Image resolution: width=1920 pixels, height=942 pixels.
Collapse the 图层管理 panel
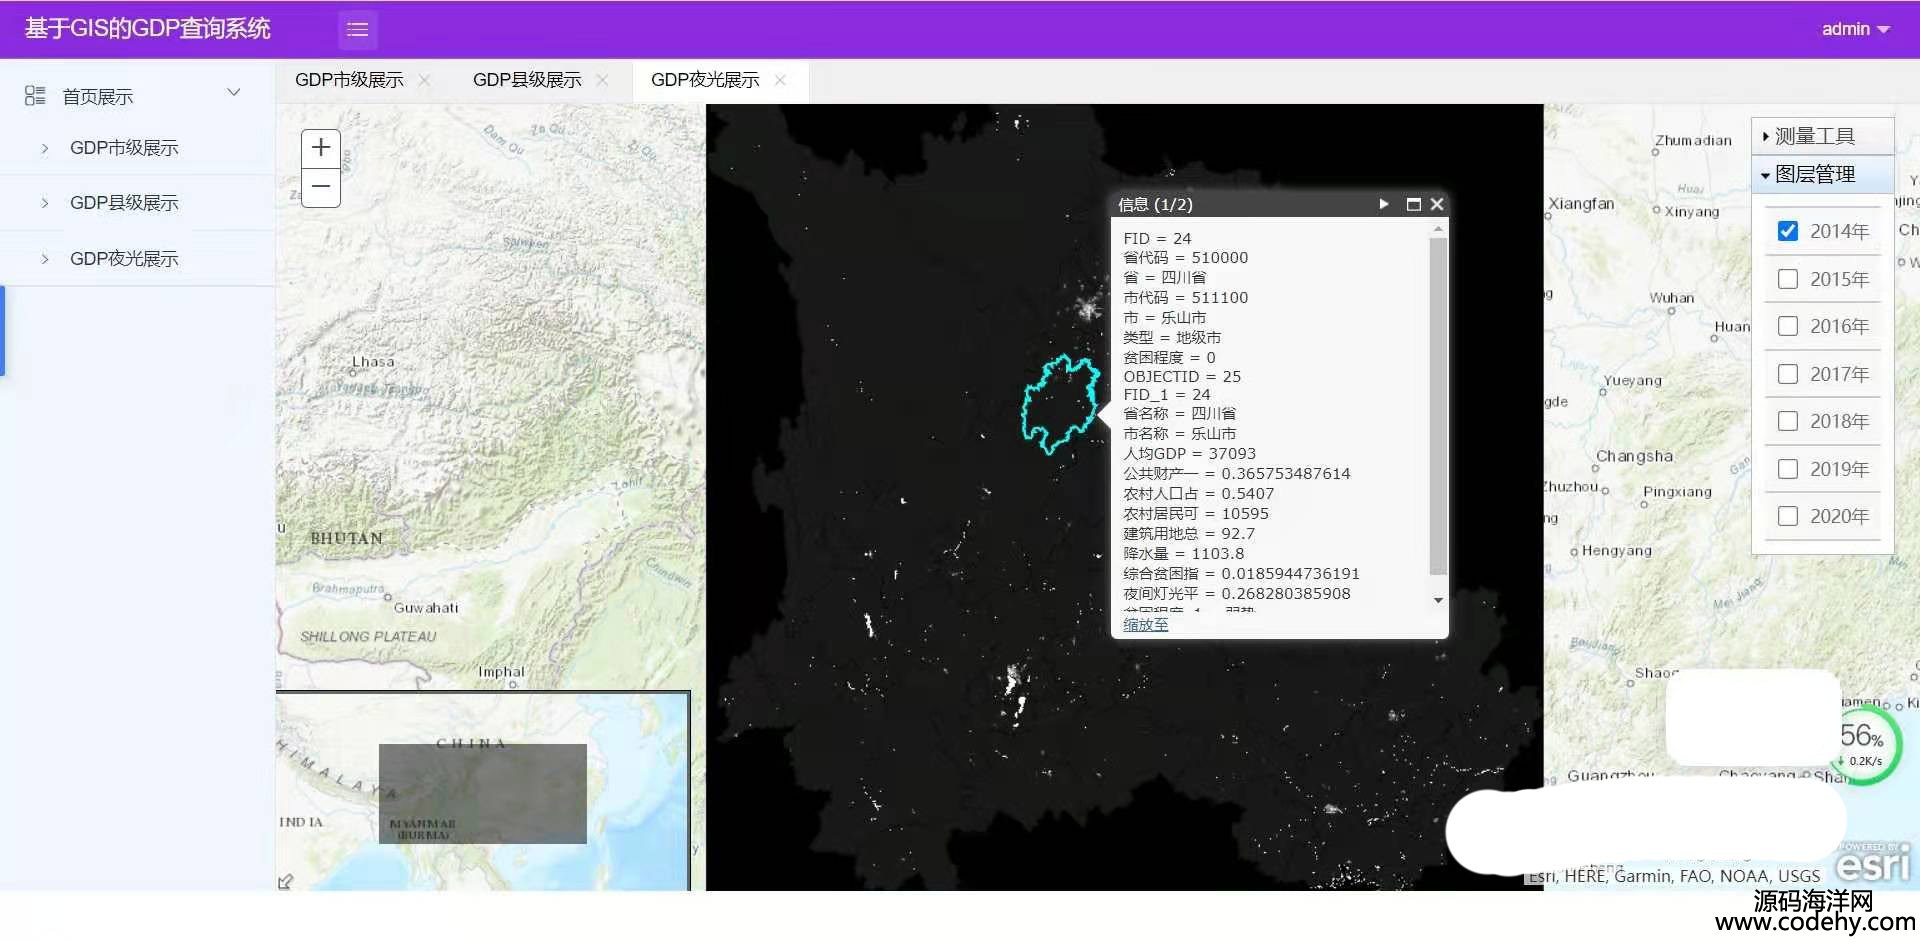(1823, 174)
